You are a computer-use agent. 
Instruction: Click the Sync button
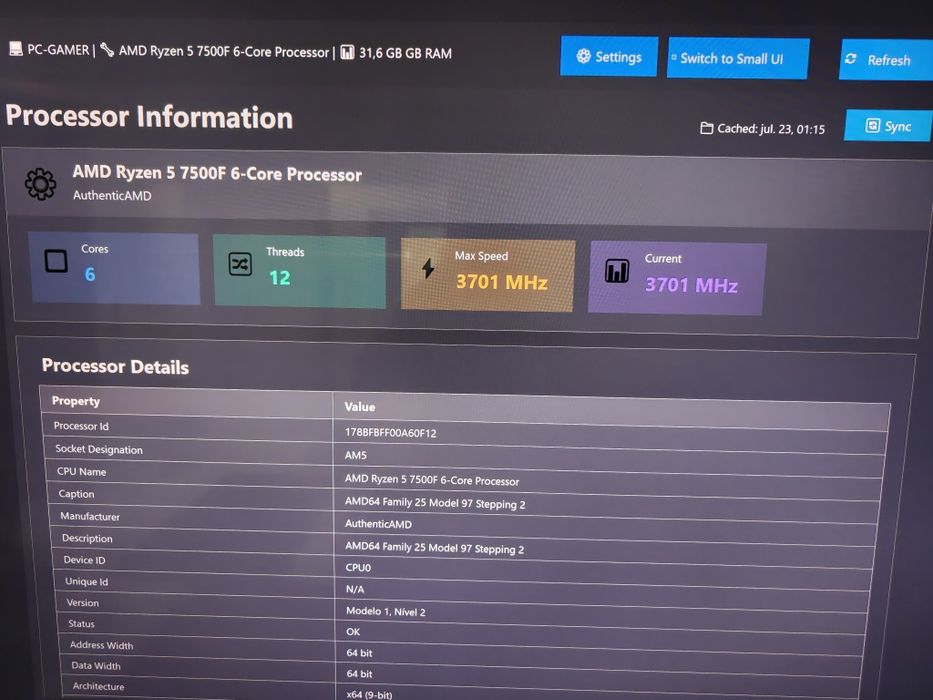(888, 126)
